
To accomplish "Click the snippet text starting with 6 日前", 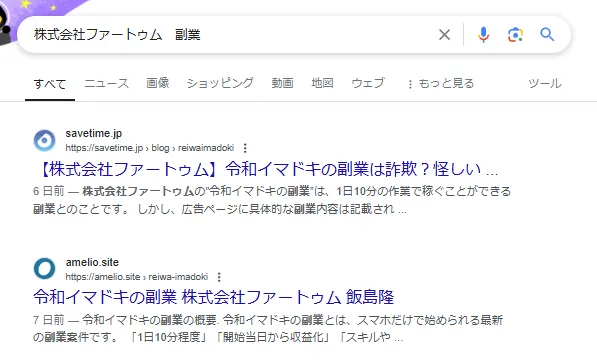I will coord(272,200).
